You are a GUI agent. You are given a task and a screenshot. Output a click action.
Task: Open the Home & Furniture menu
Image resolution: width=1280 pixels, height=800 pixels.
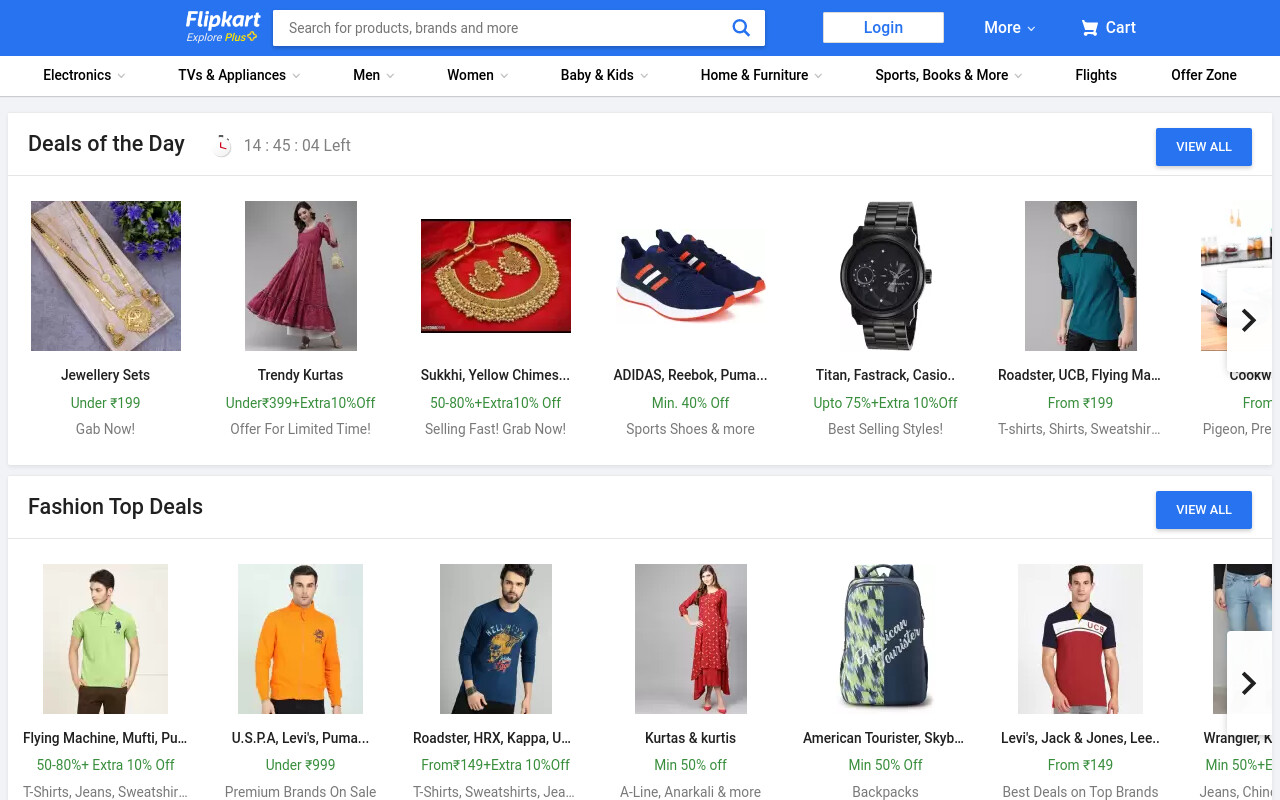pos(761,75)
